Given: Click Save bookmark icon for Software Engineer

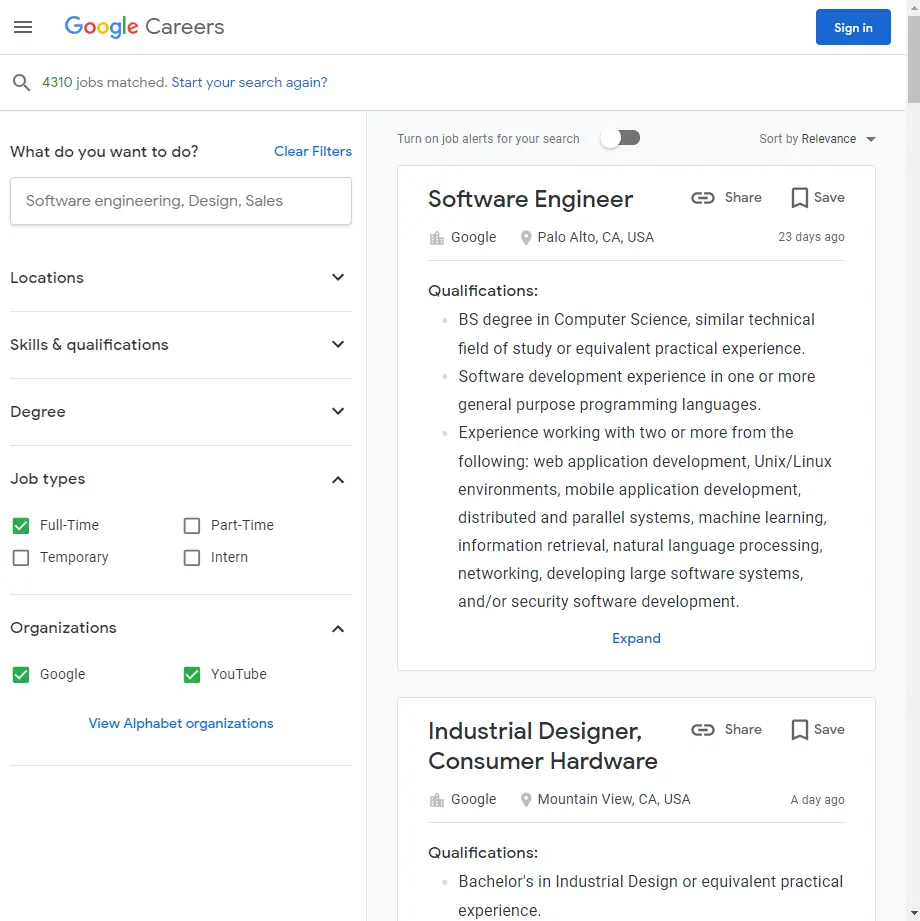Looking at the screenshot, I should point(799,198).
